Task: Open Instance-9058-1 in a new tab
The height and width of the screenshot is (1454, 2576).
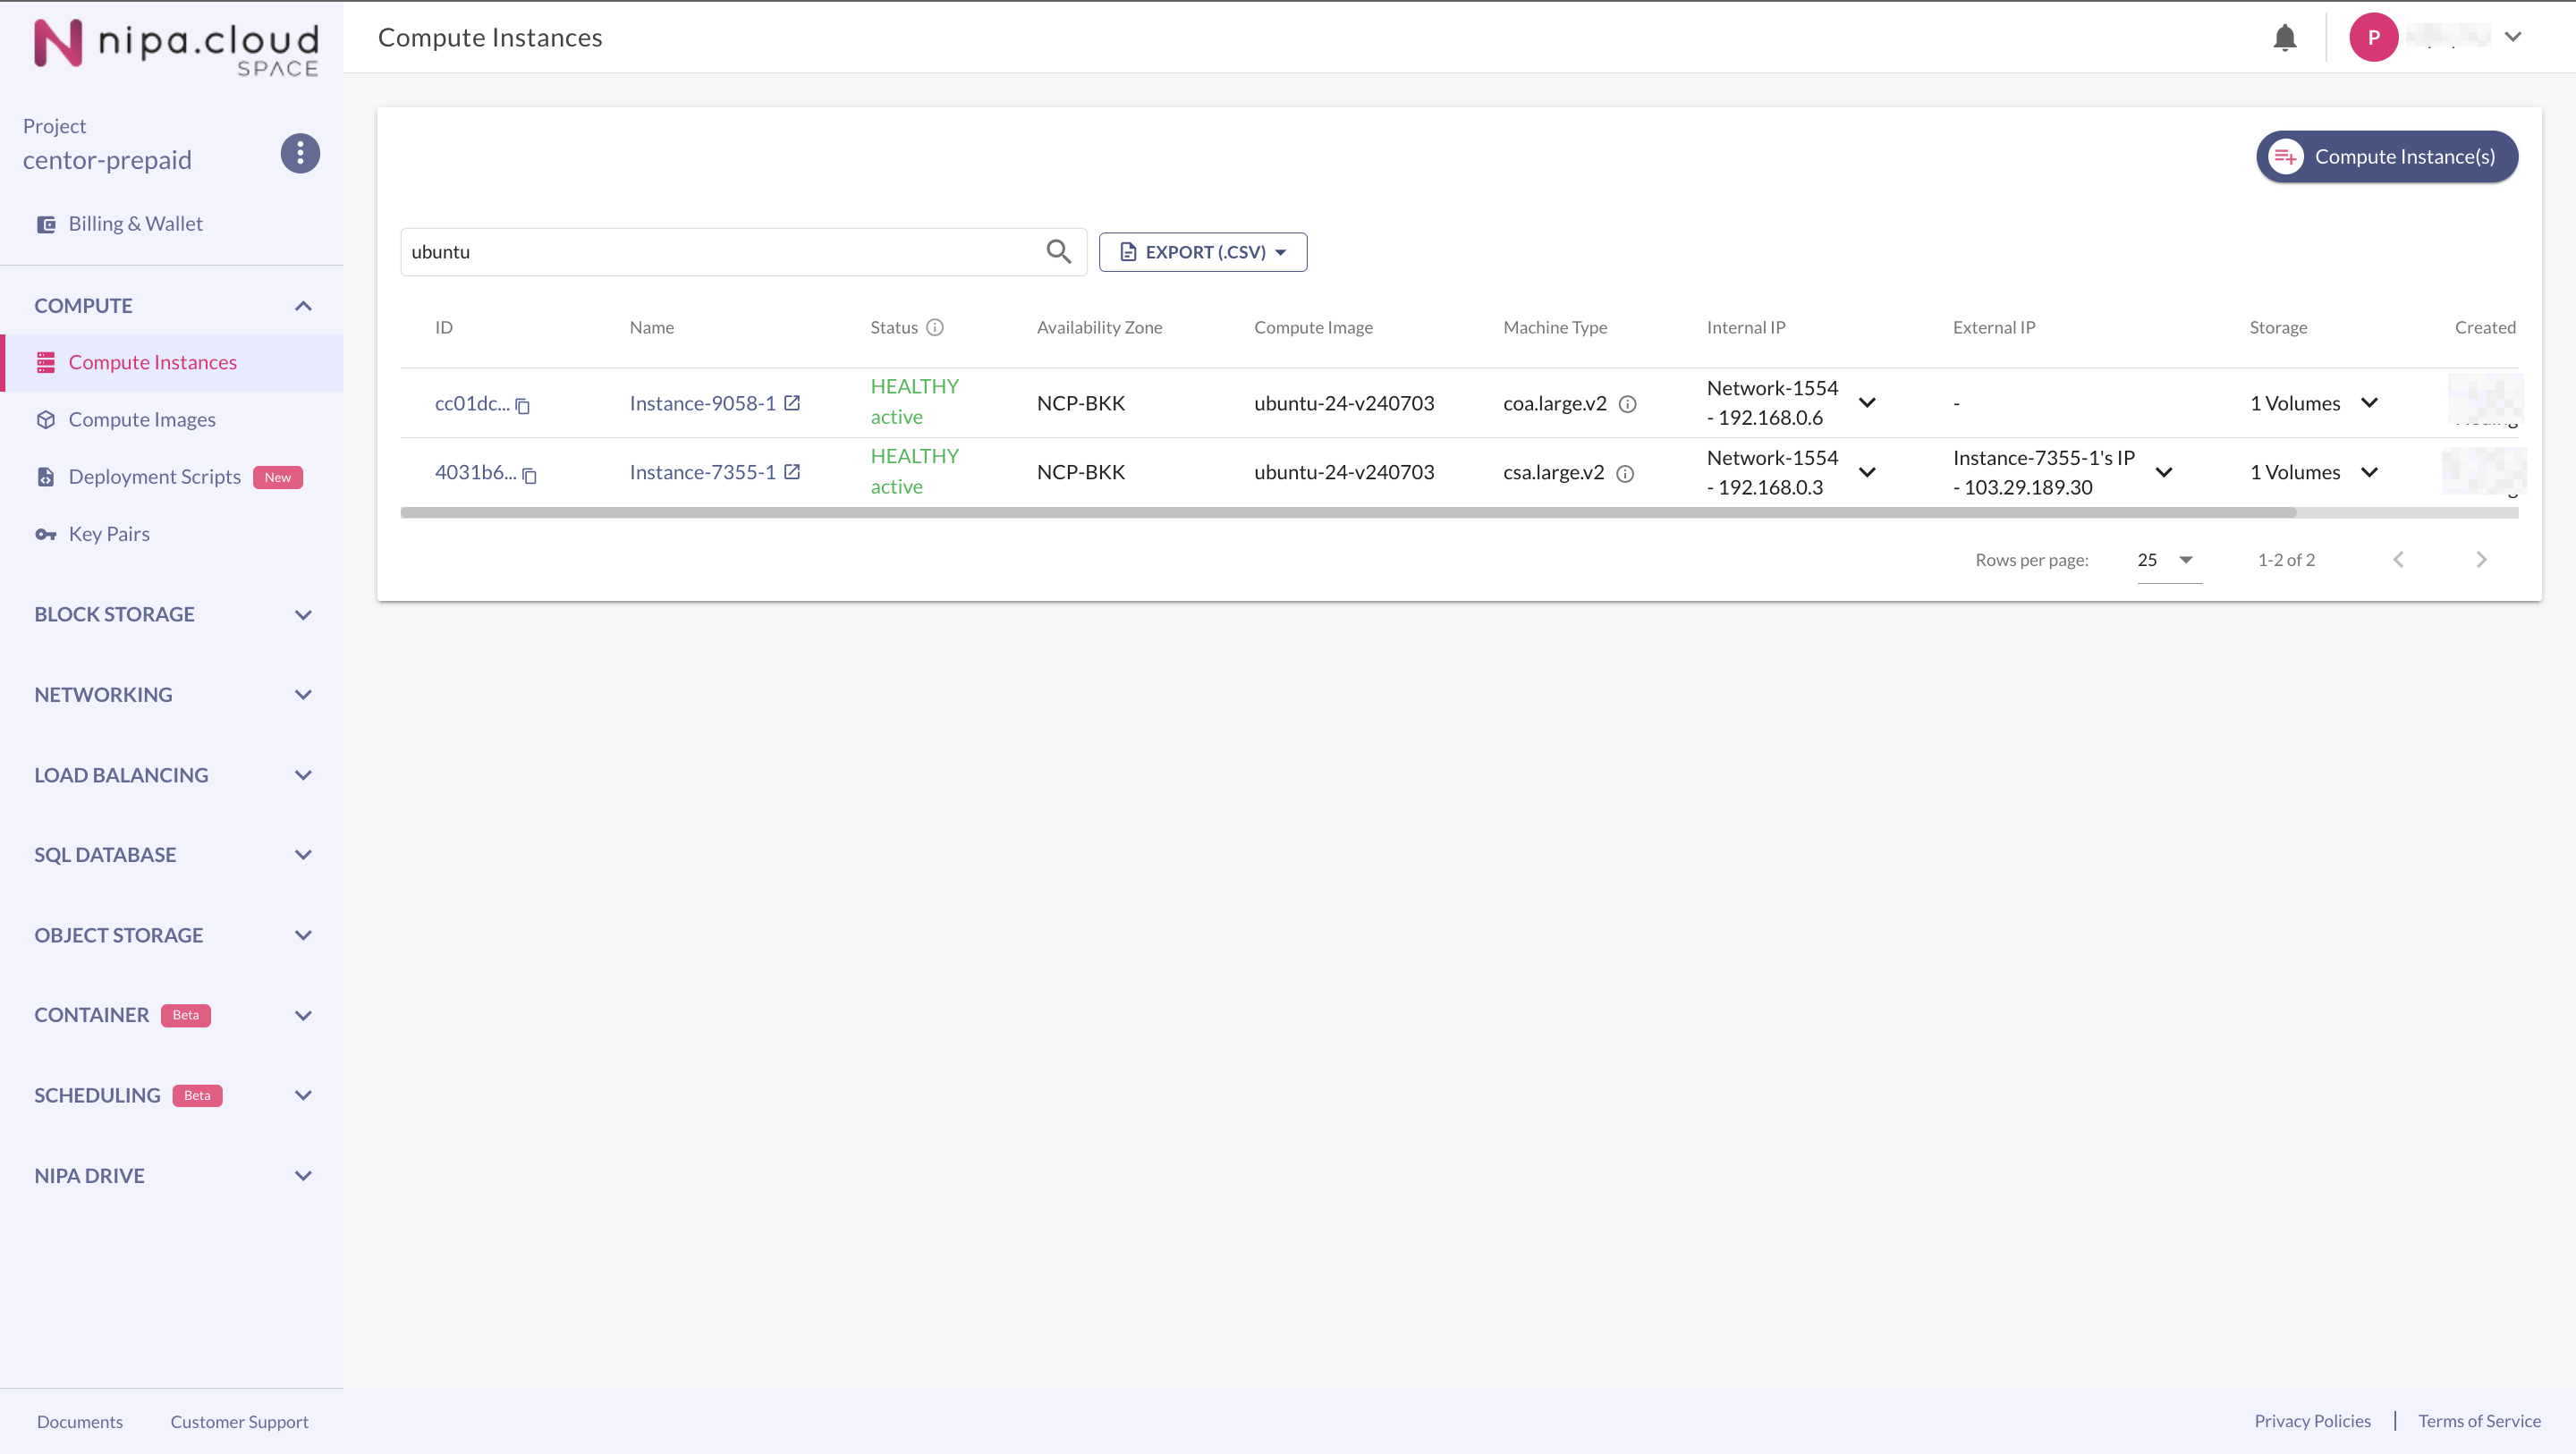Action: click(792, 403)
